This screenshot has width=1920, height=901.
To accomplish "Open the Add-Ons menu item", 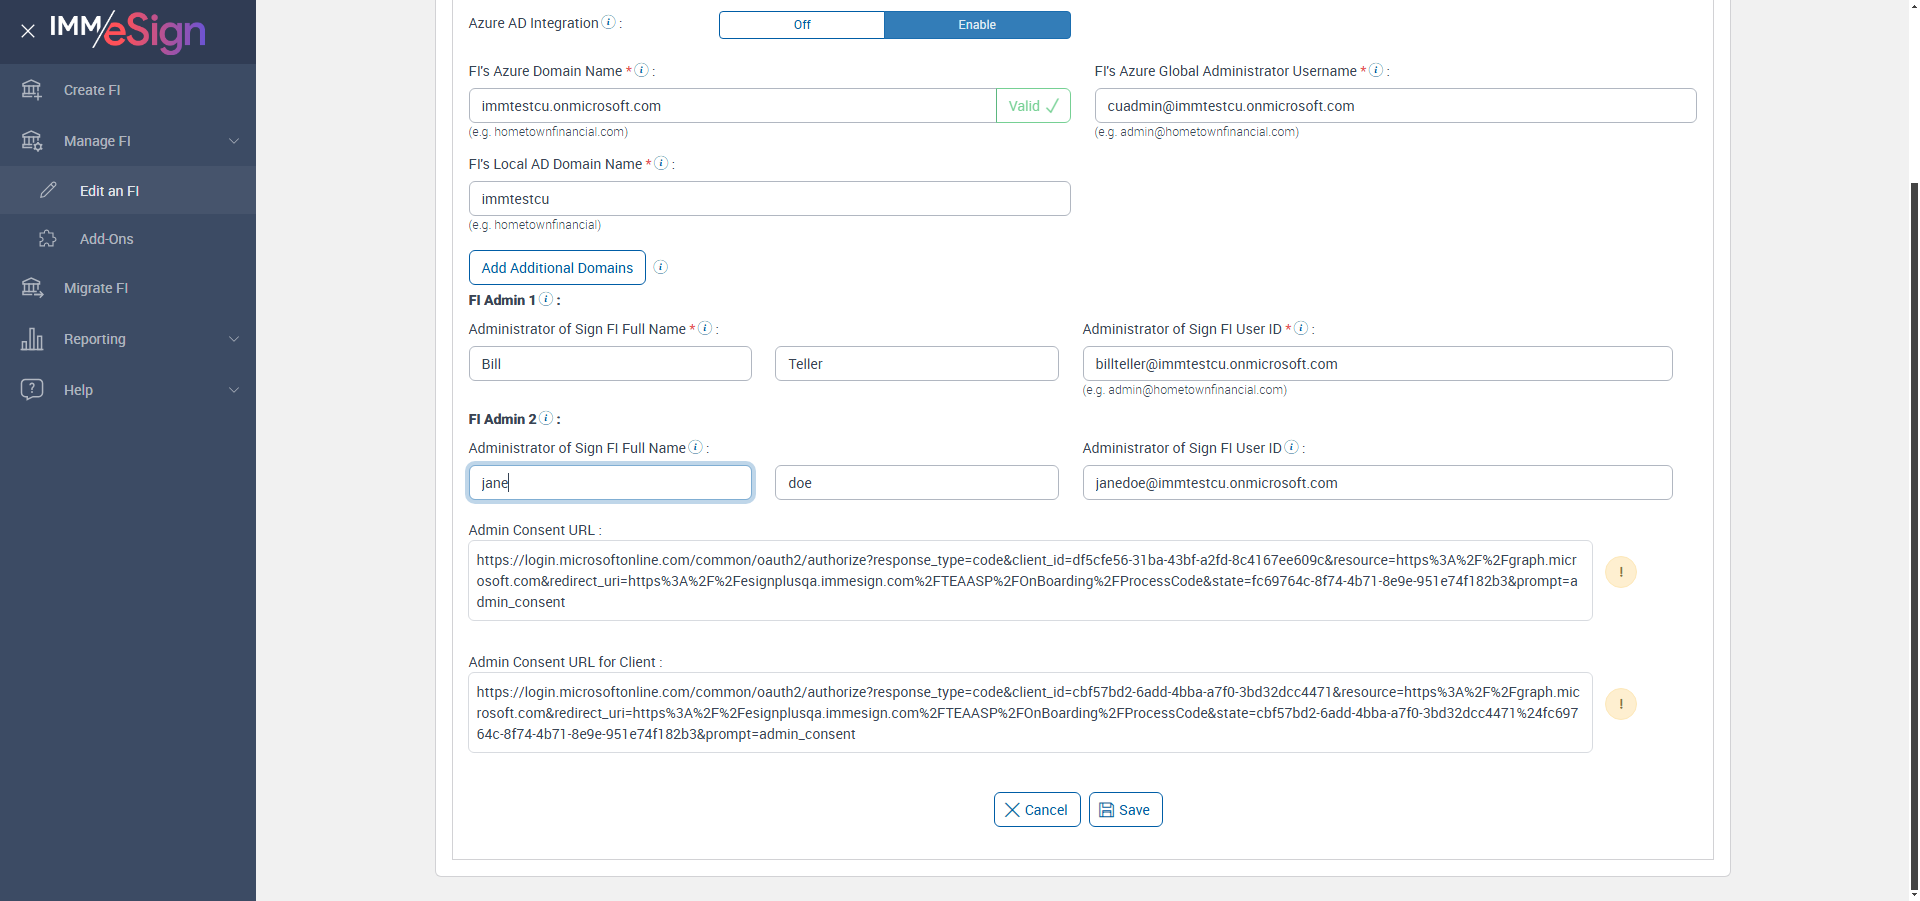I will 107,239.
